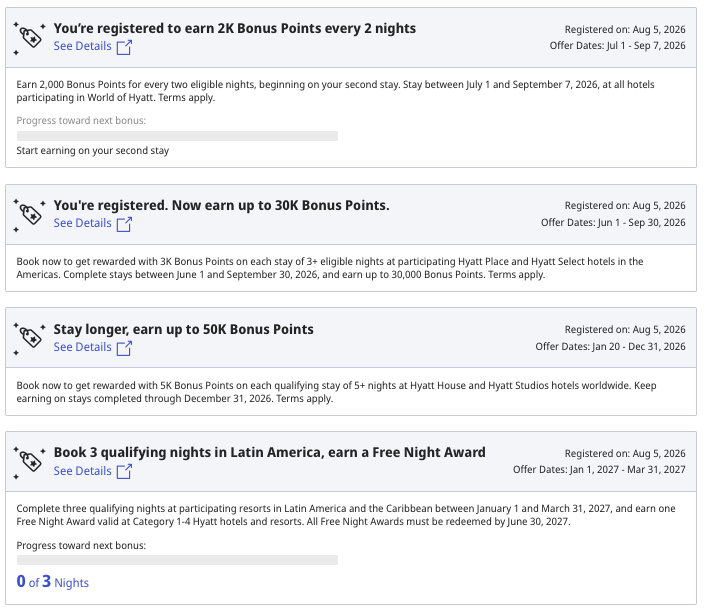This screenshot has height=614, width=705.
Task: Click 'Progress toward next bonus:' label in Latin America offer
Action: (81, 546)
